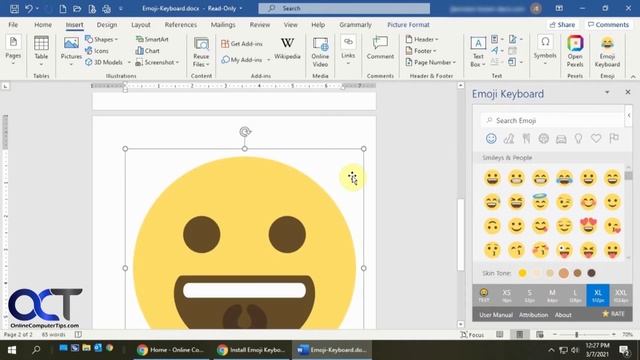The height and width of the screenshot is (360, 640).
Task: Choose XL emoji size
Action: point(598,295)
